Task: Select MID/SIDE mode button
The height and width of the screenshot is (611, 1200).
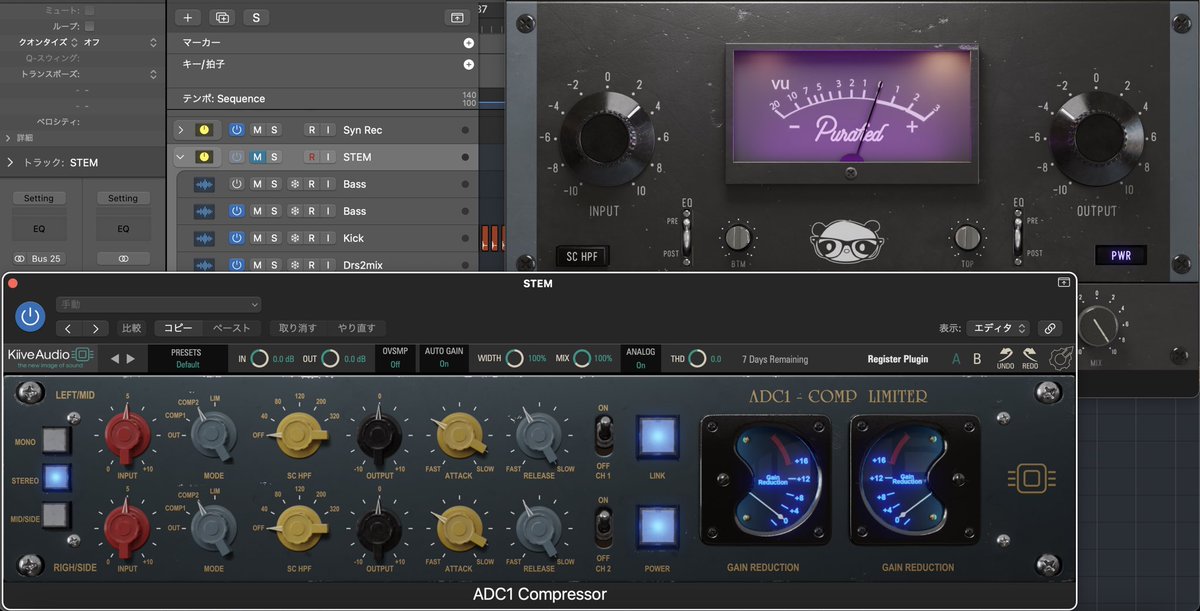Action: (x=56, y=515)
